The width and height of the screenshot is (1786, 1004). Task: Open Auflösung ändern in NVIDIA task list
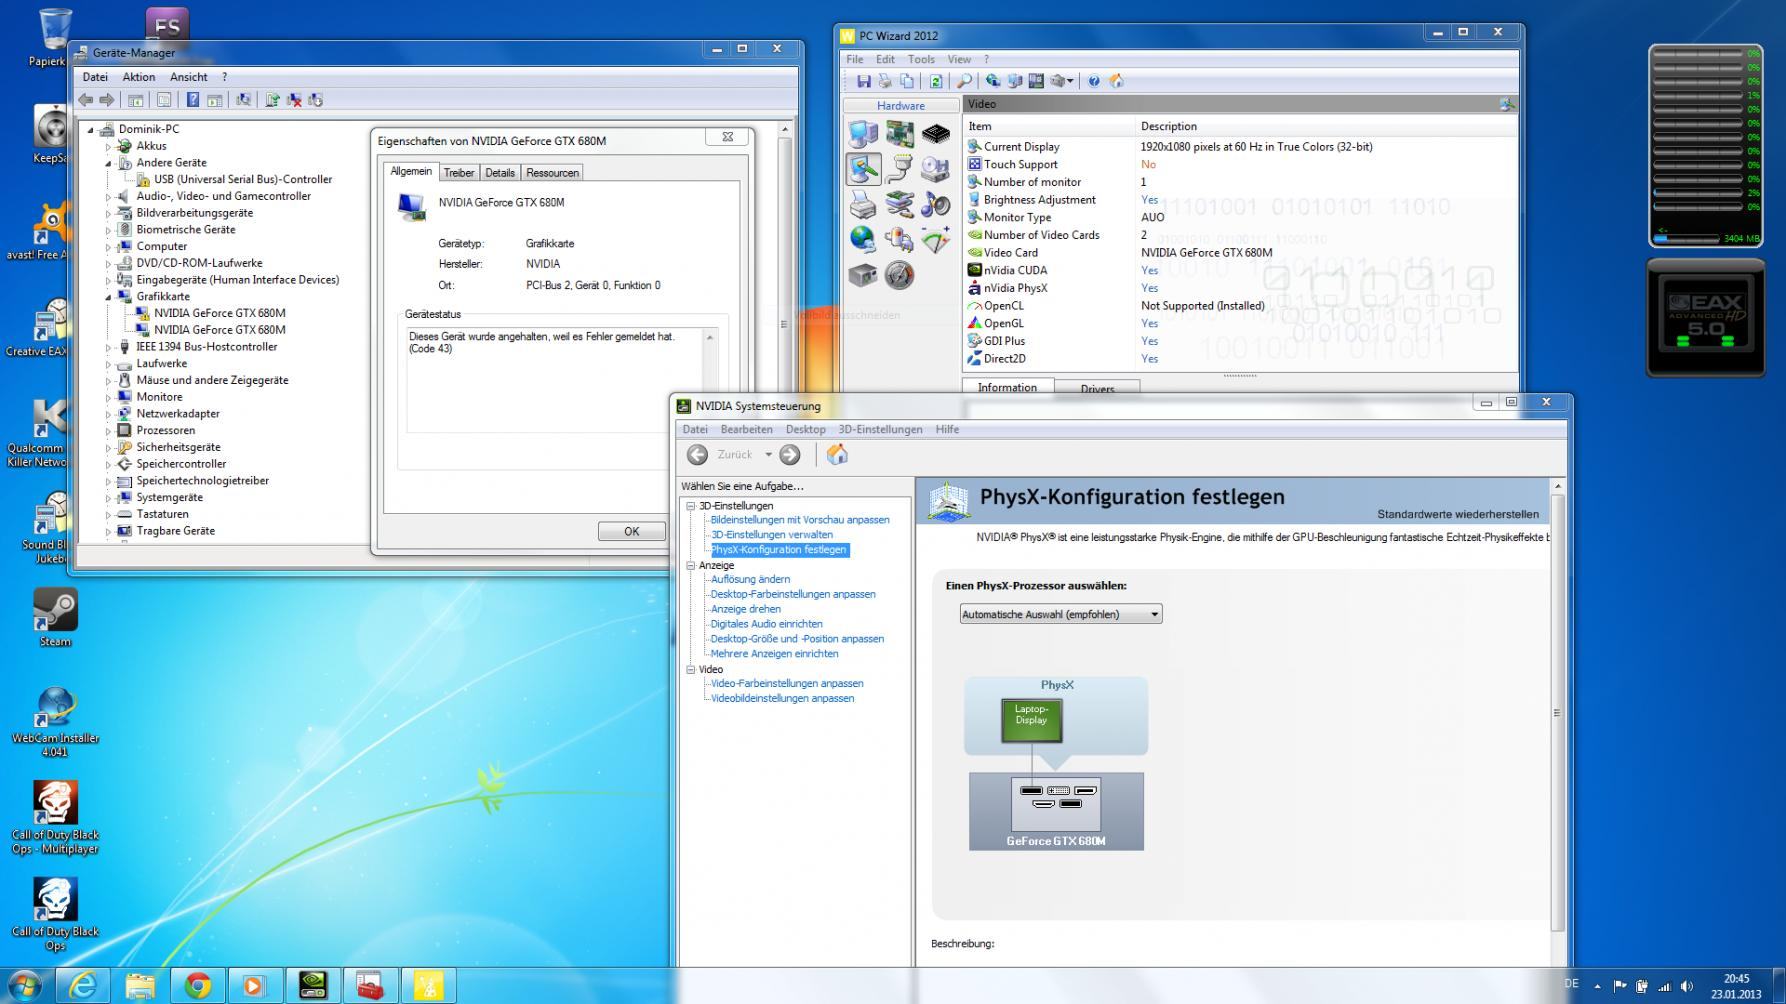click(x=750, y=580)
